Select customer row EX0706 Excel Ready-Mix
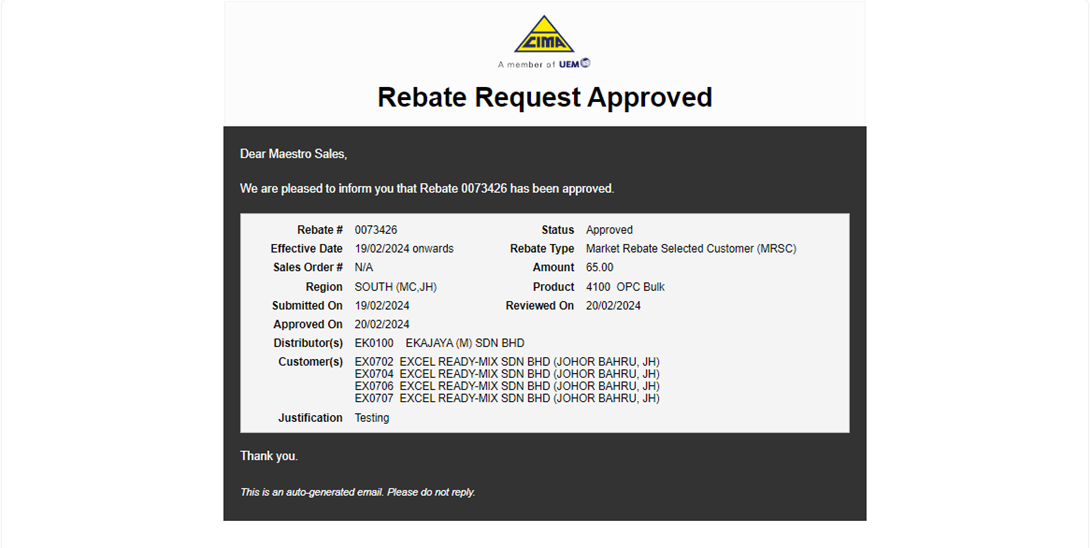Image resolution: width=1090 pixels, height=548 pixels. click(x=507, y=386)
